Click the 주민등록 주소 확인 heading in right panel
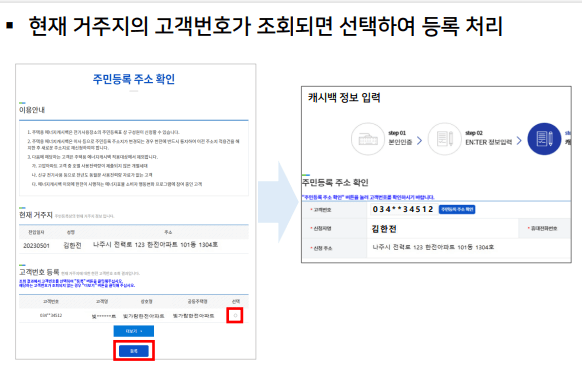 335,183
